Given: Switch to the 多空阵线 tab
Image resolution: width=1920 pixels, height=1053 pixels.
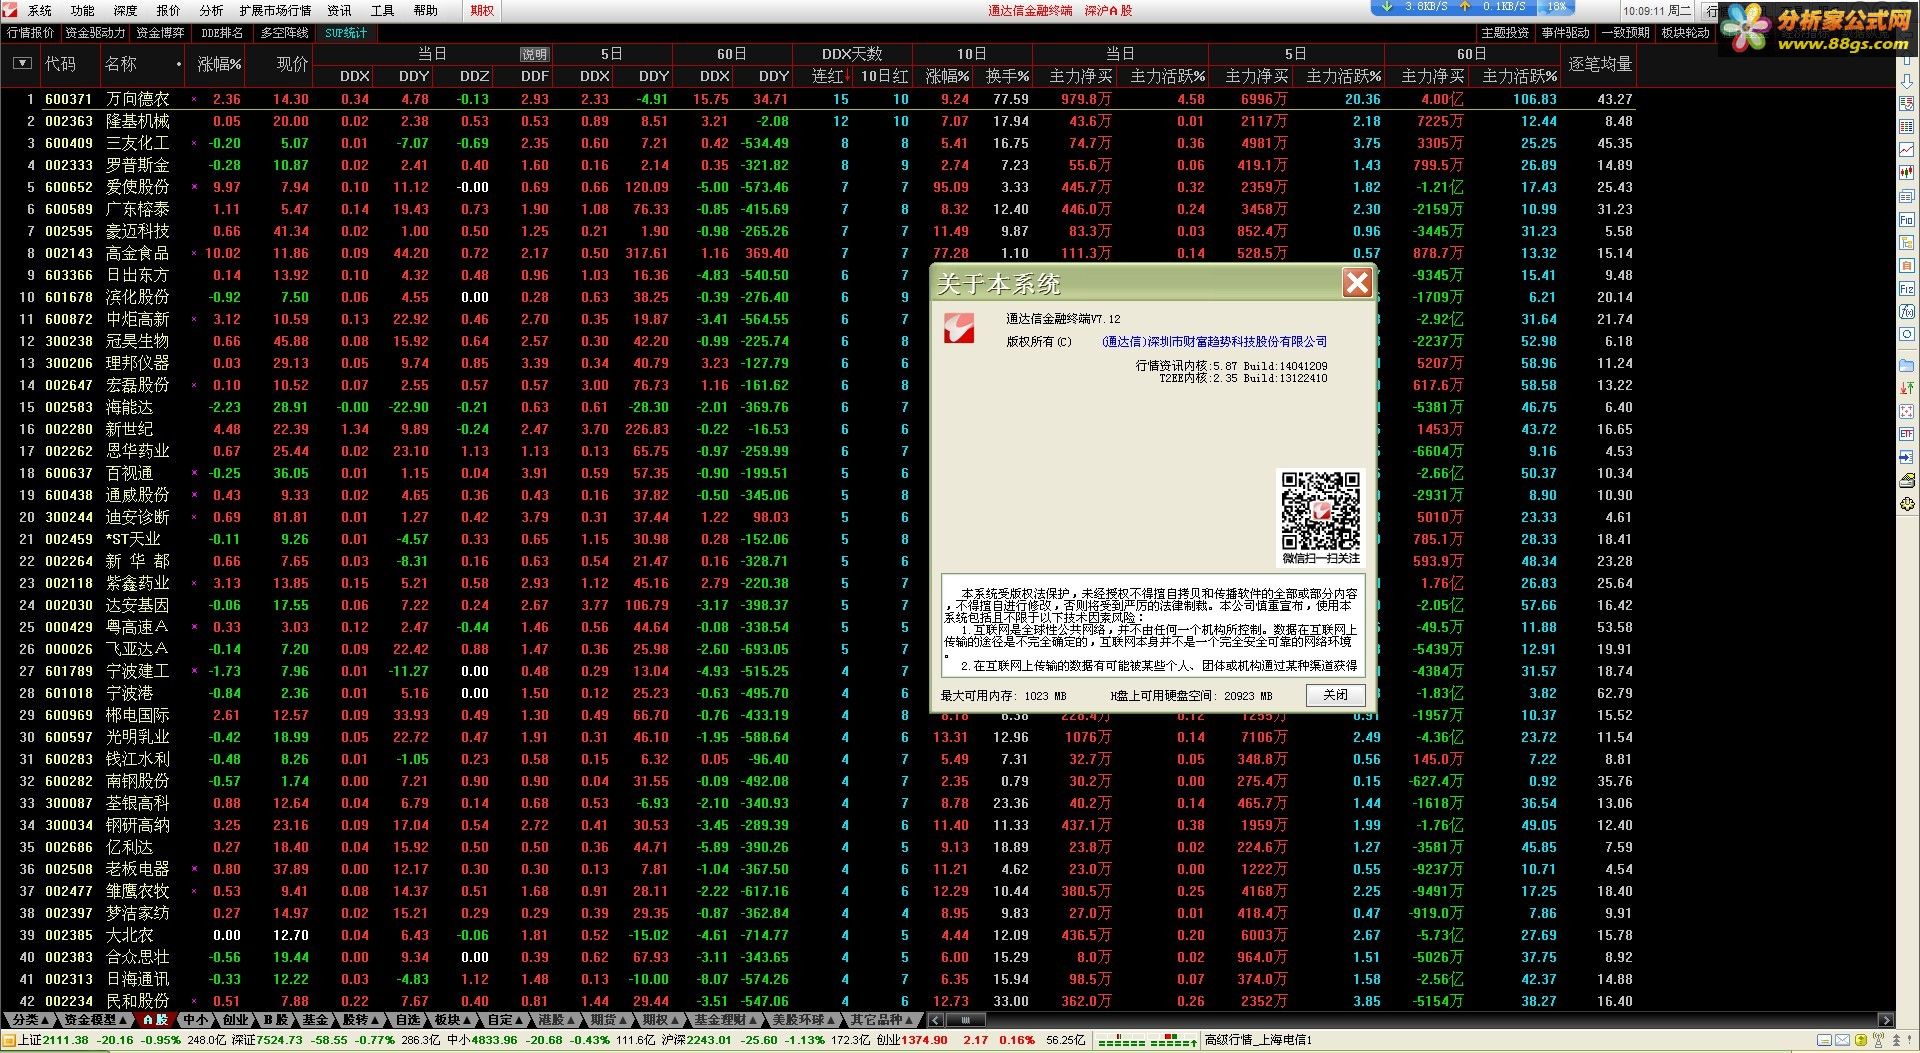Looking at the screenshot, I should pyautogui.click(x=285, y=33).
